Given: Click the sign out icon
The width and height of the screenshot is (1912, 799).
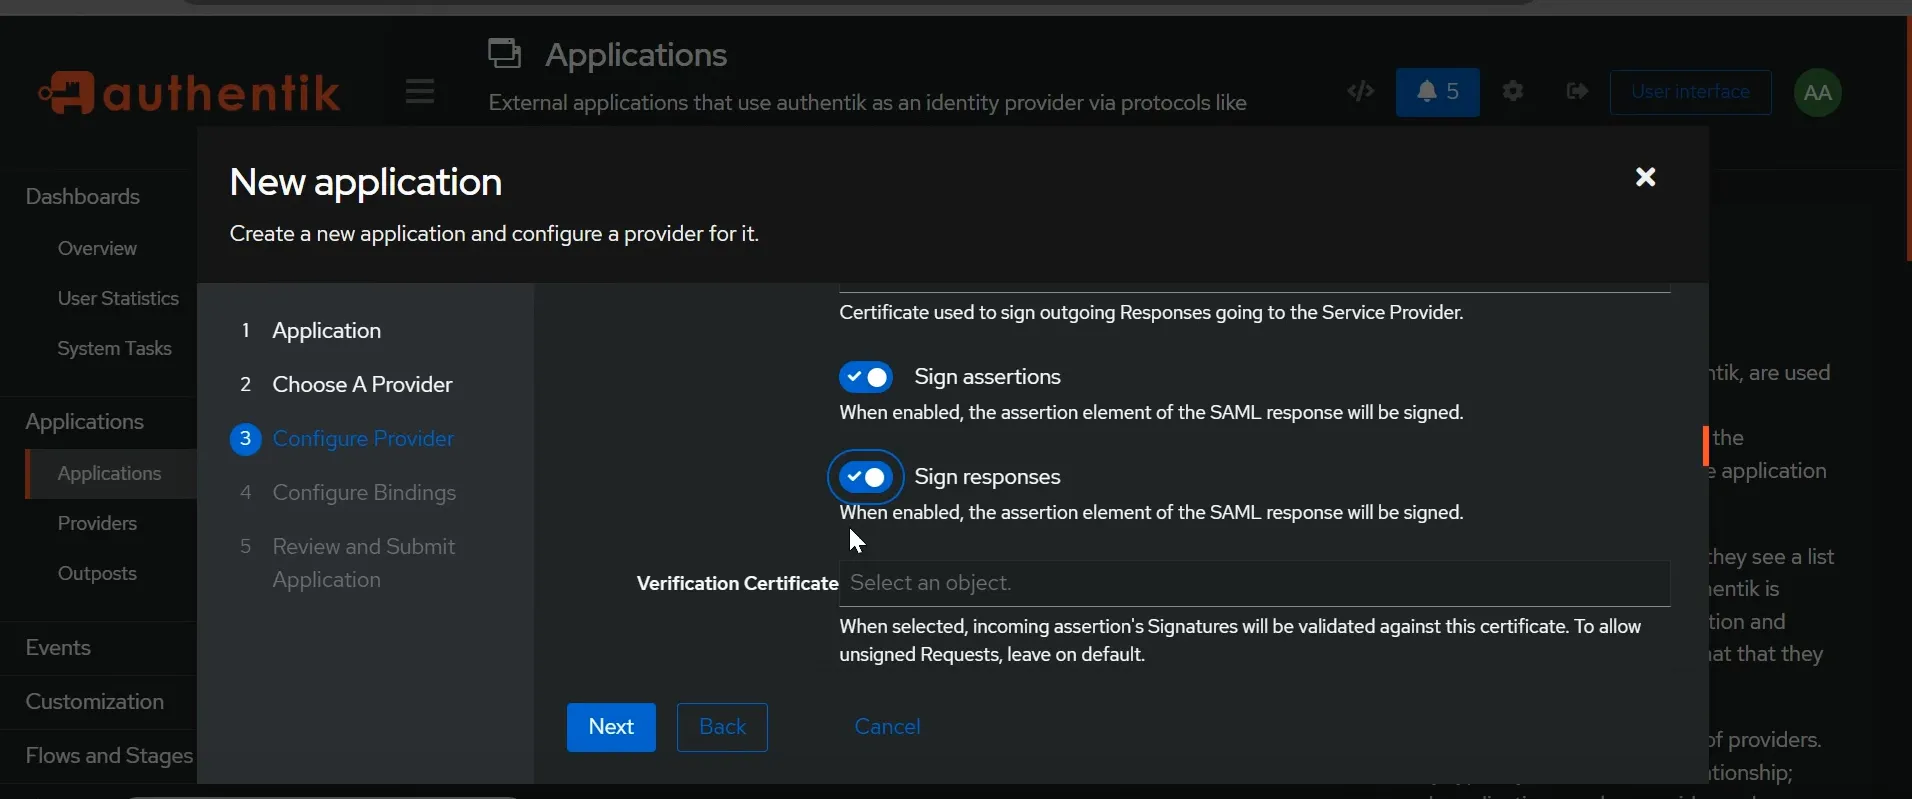Looking at the screenshot, I should 1578,92.
